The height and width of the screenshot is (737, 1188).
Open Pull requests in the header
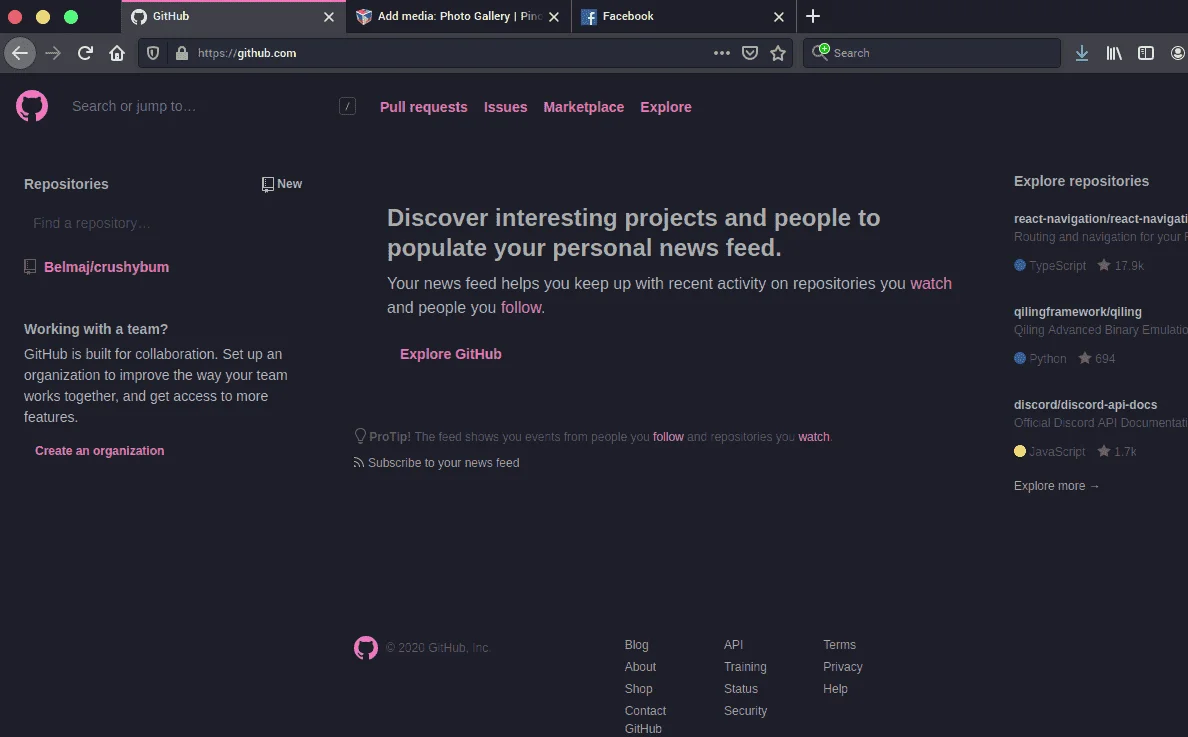tap(424, 107)
